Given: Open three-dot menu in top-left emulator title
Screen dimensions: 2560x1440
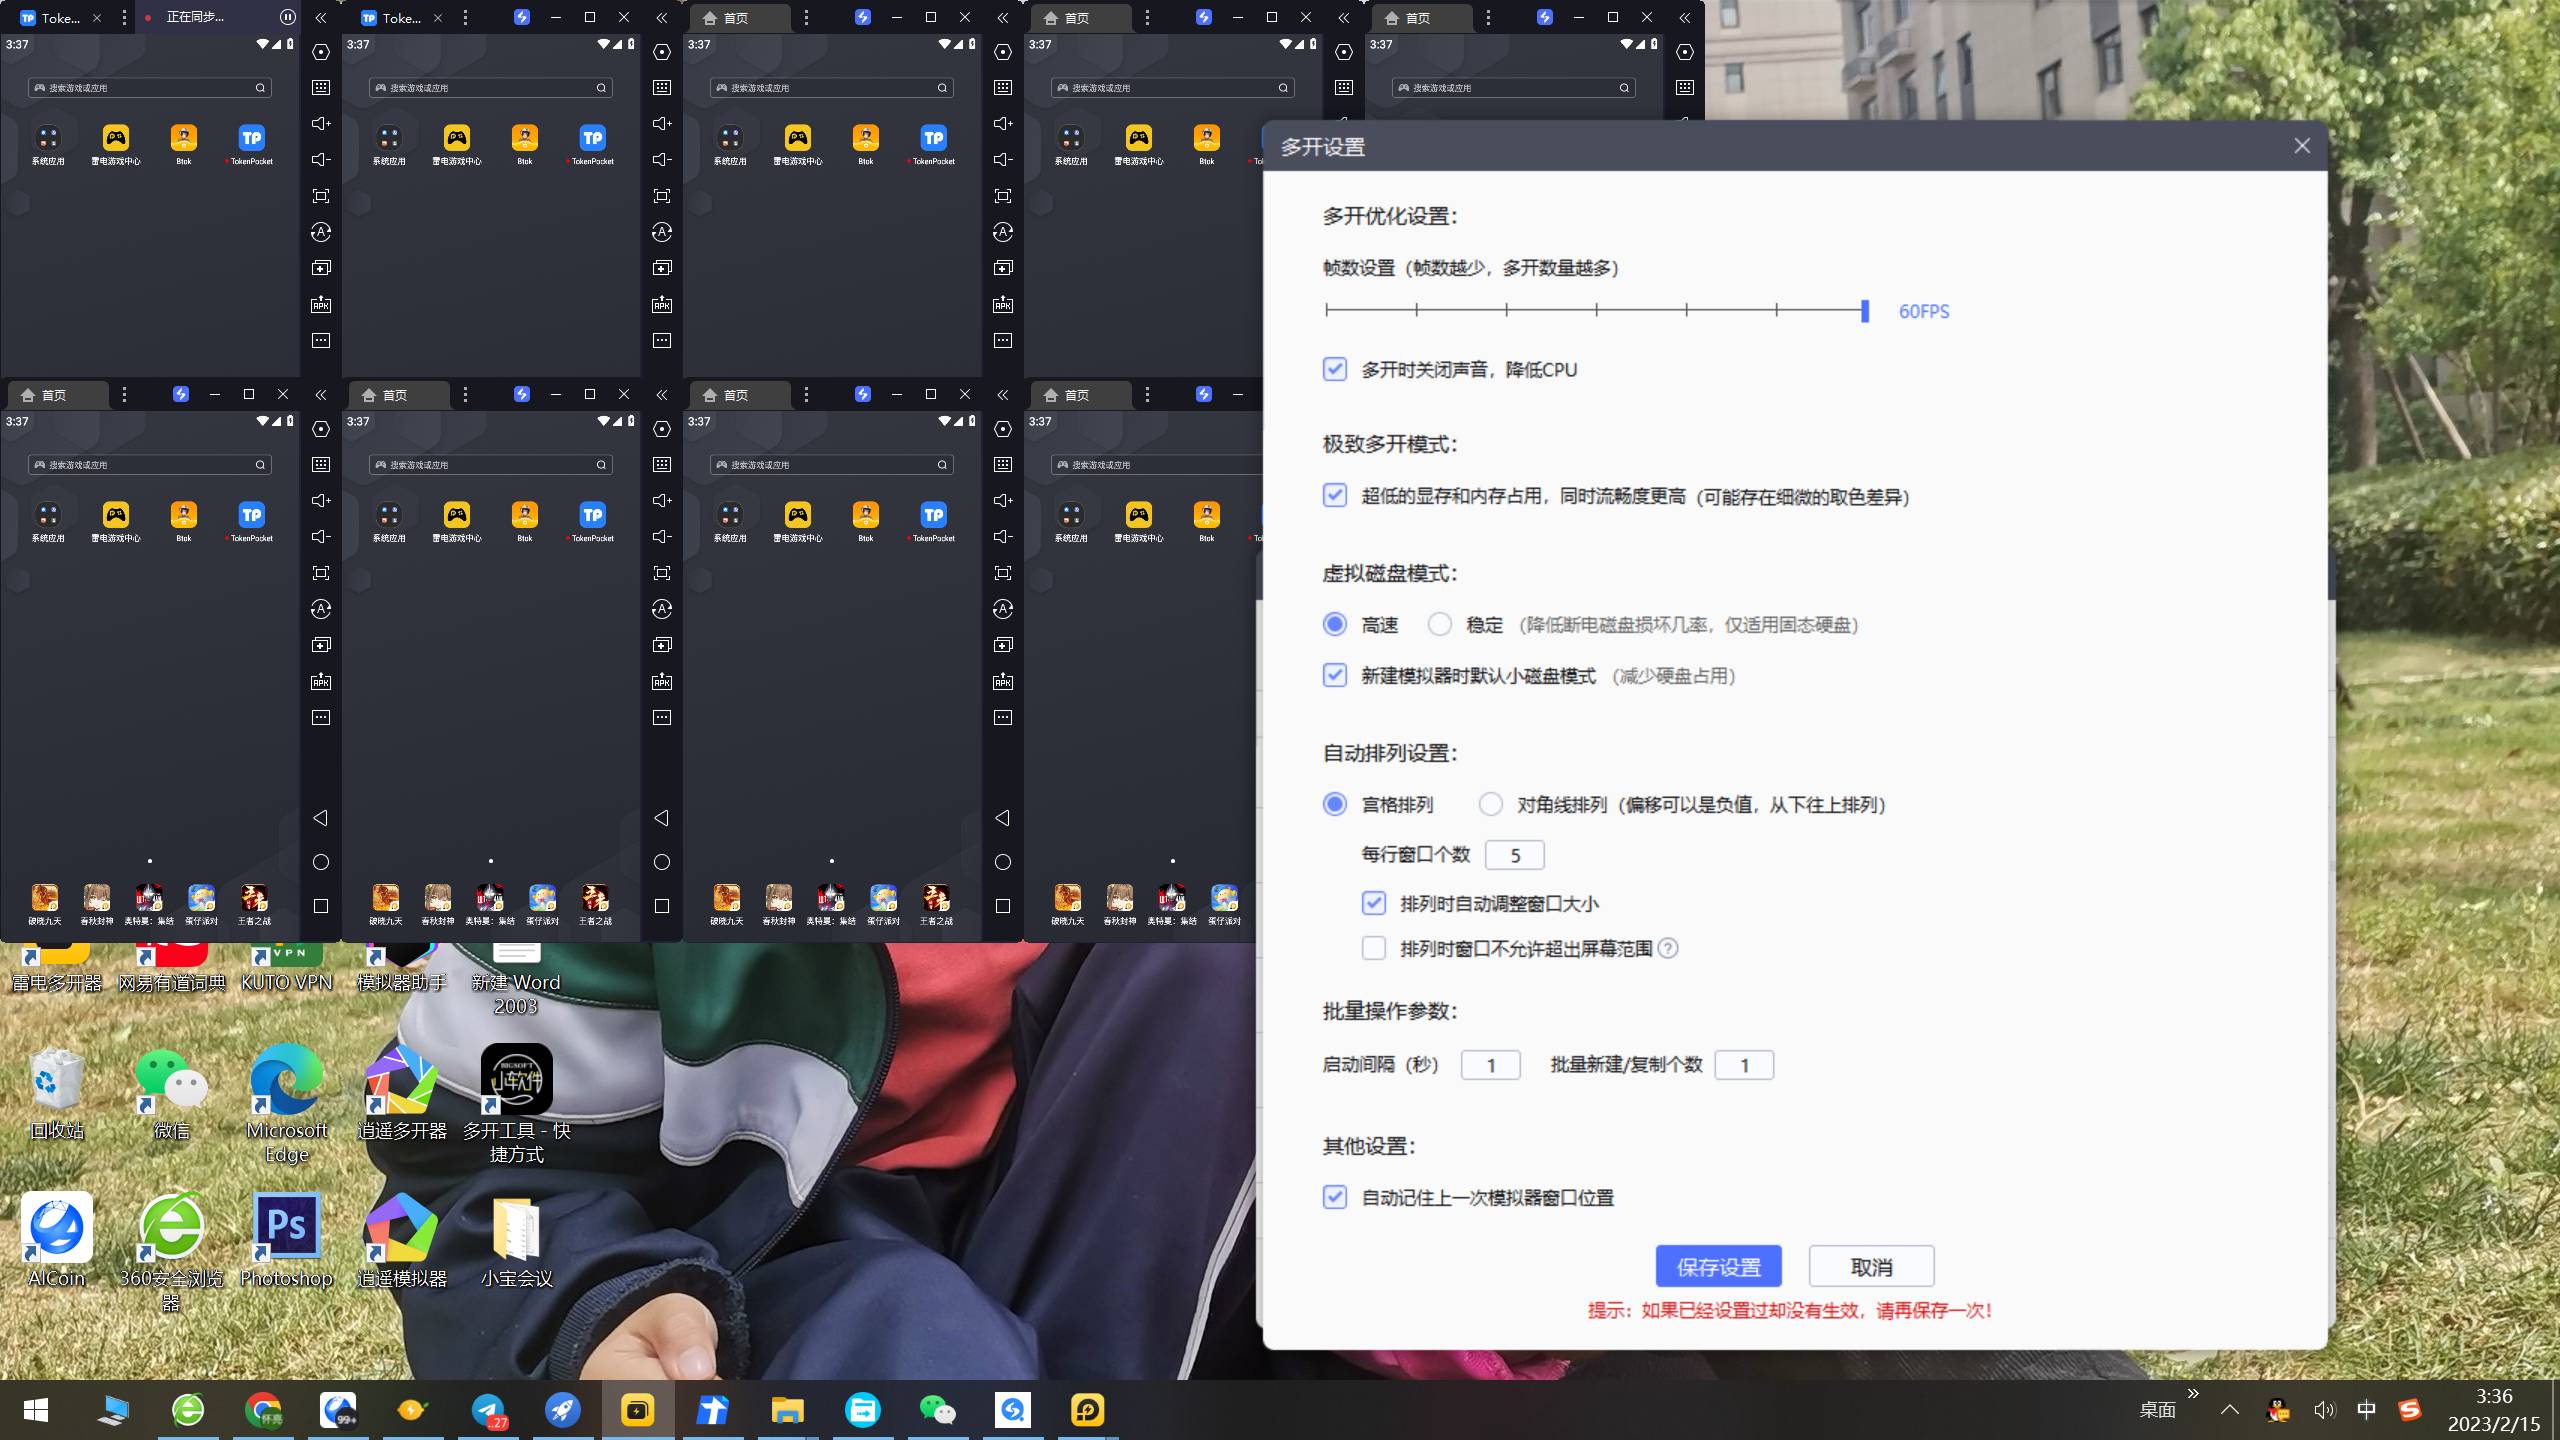Looking at the screenshot, I should click(124, 17).
